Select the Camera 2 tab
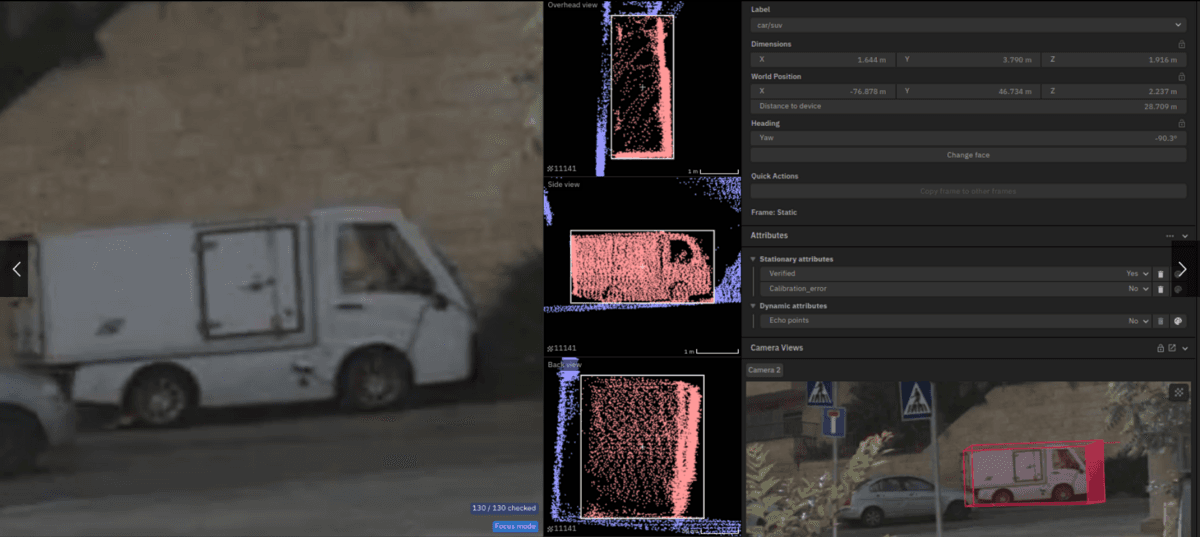 (765, 370)
